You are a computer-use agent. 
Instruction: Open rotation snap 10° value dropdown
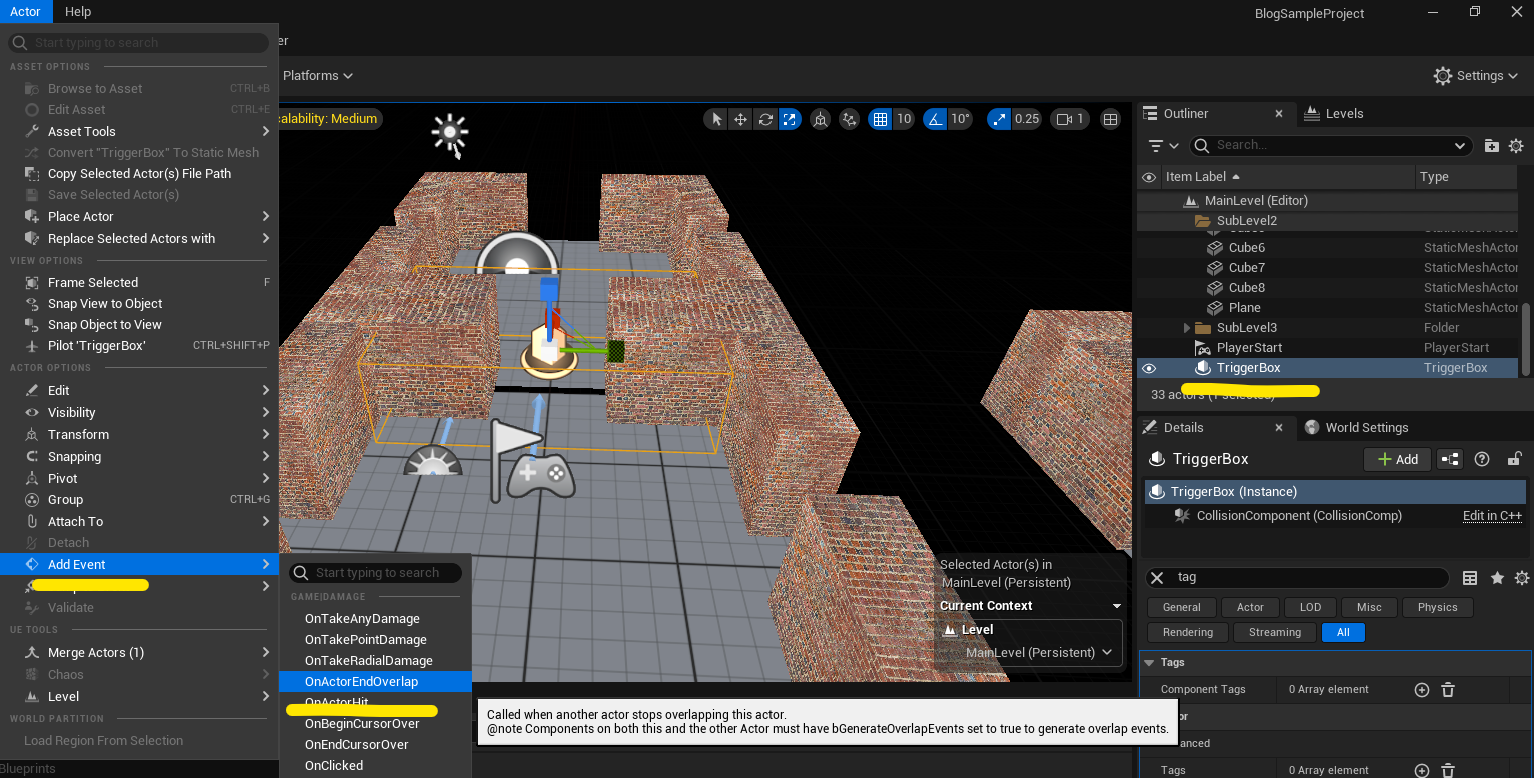(x=960, y=119)
